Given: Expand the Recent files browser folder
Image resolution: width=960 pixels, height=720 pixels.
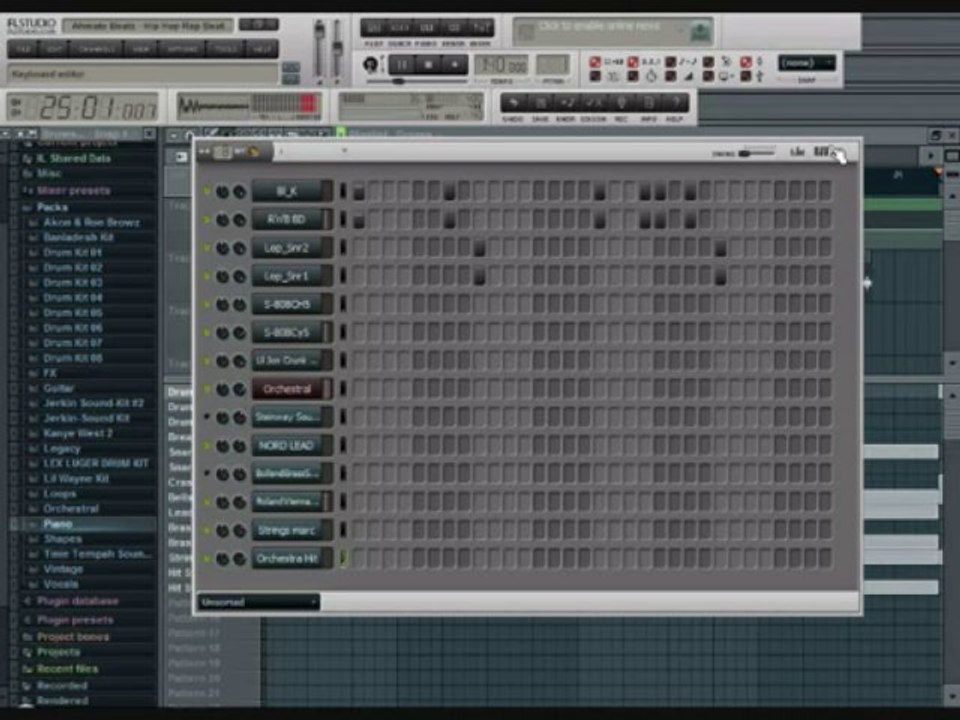Looking at the screenshot, I should click(x=67, y=669).
